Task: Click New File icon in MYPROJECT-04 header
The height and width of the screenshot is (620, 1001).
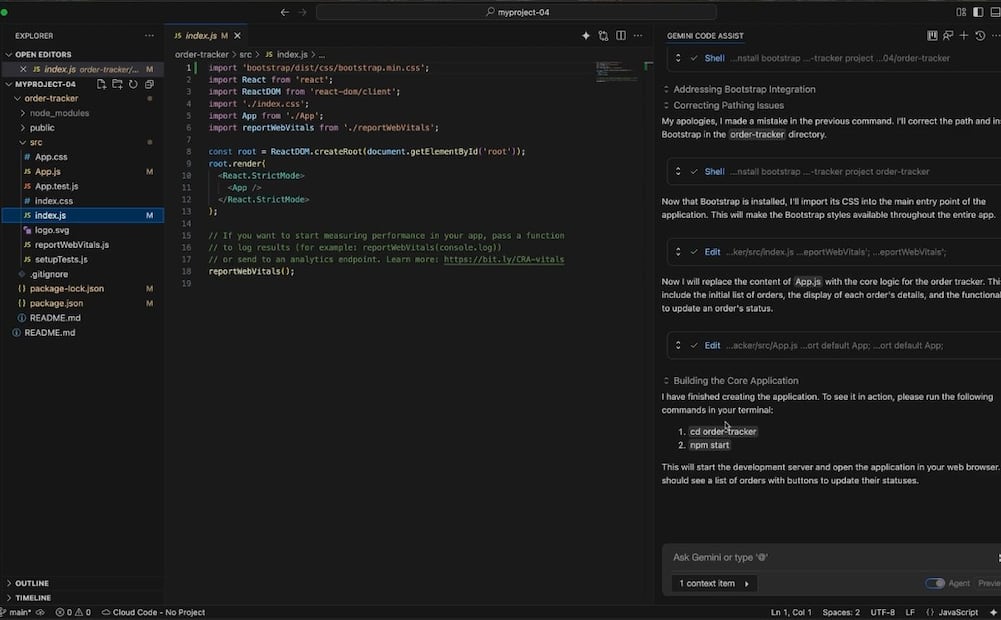Action: click(102, 84)
